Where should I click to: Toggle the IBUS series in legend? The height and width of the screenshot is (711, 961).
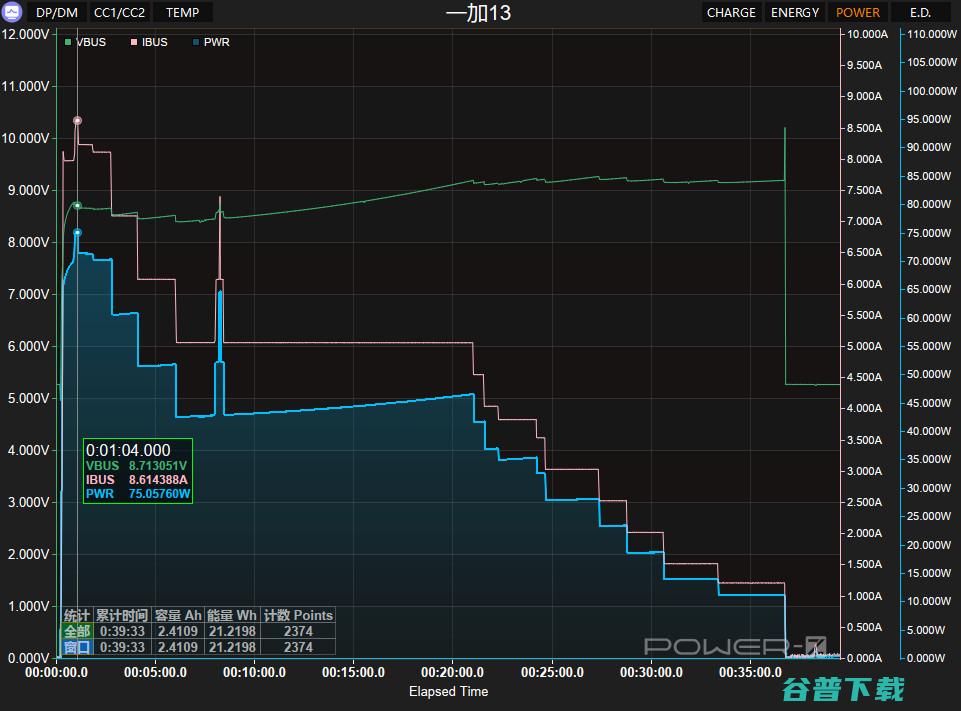148,42
